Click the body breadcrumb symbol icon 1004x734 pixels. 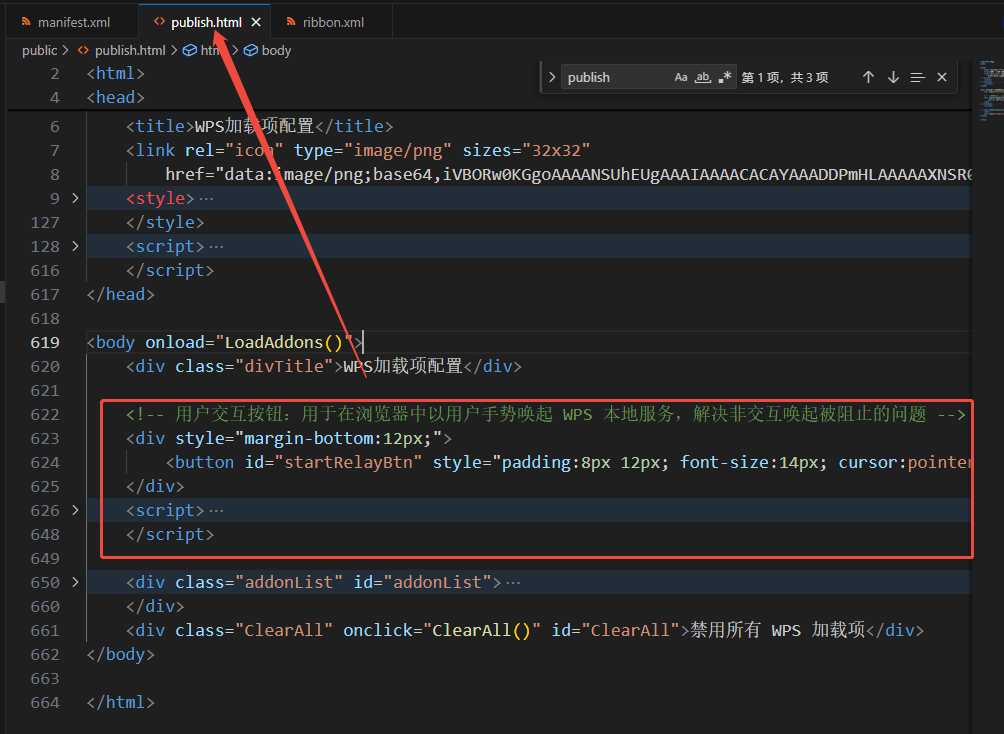tap(251, 51)
